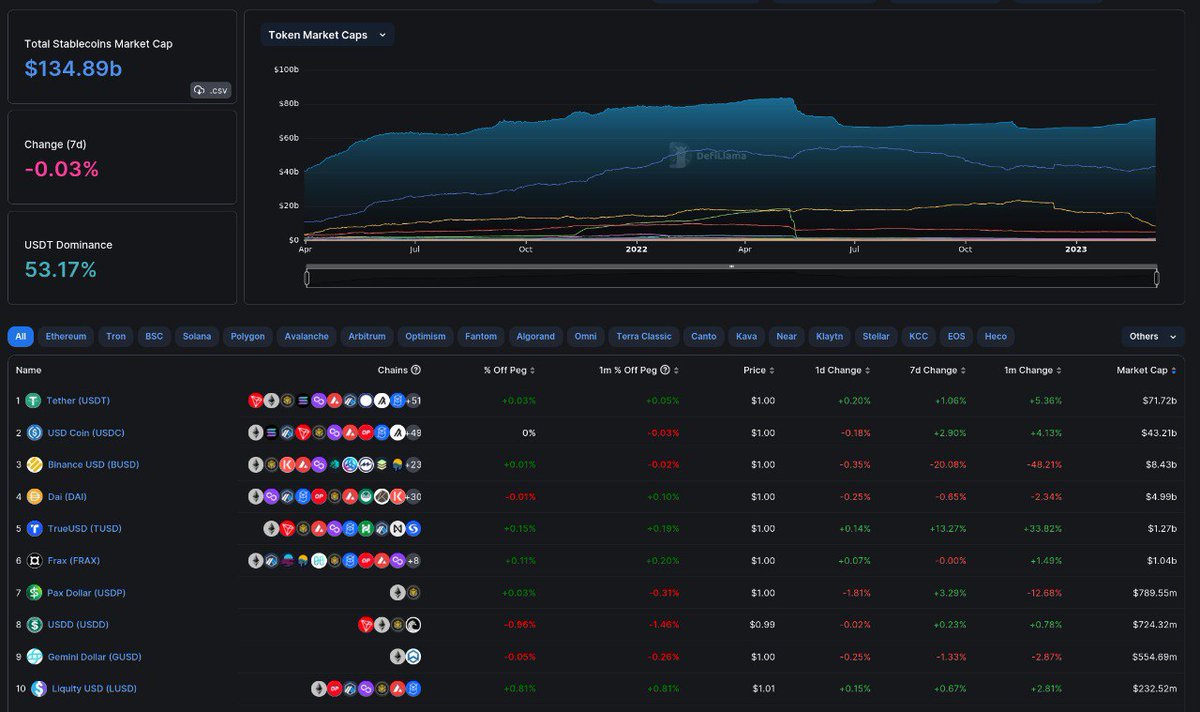Click the OP chain icon in Liquity USD row

335,689
